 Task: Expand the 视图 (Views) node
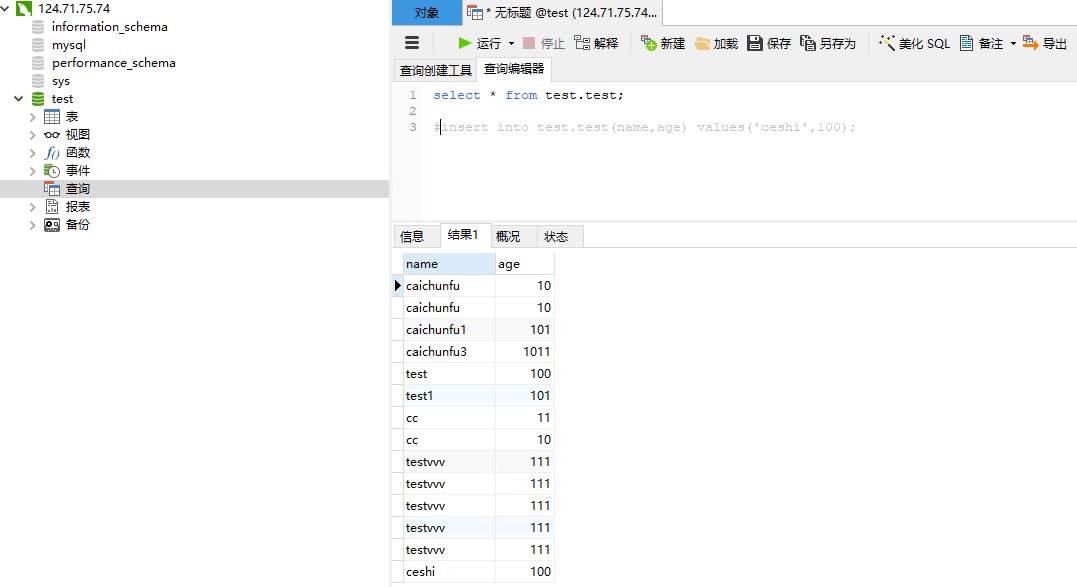(x=32, y=135)
